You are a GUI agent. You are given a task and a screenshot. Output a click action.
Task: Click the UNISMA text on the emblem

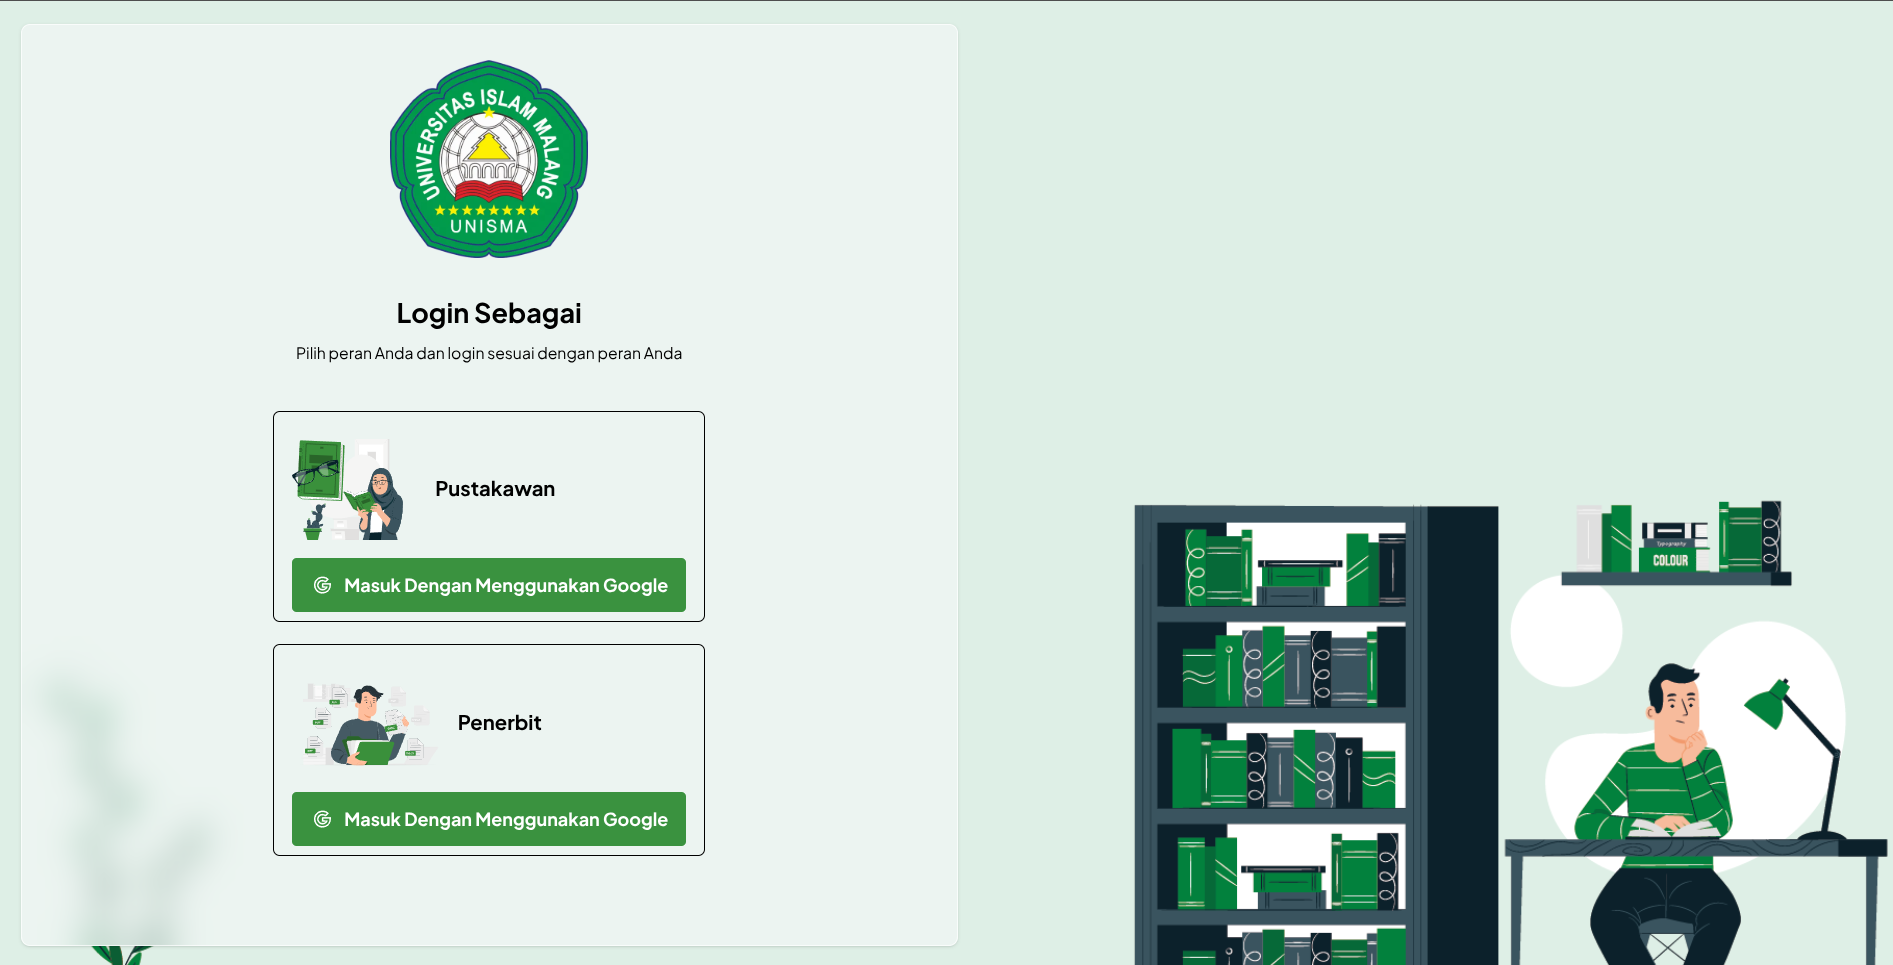tap(489, 227)
